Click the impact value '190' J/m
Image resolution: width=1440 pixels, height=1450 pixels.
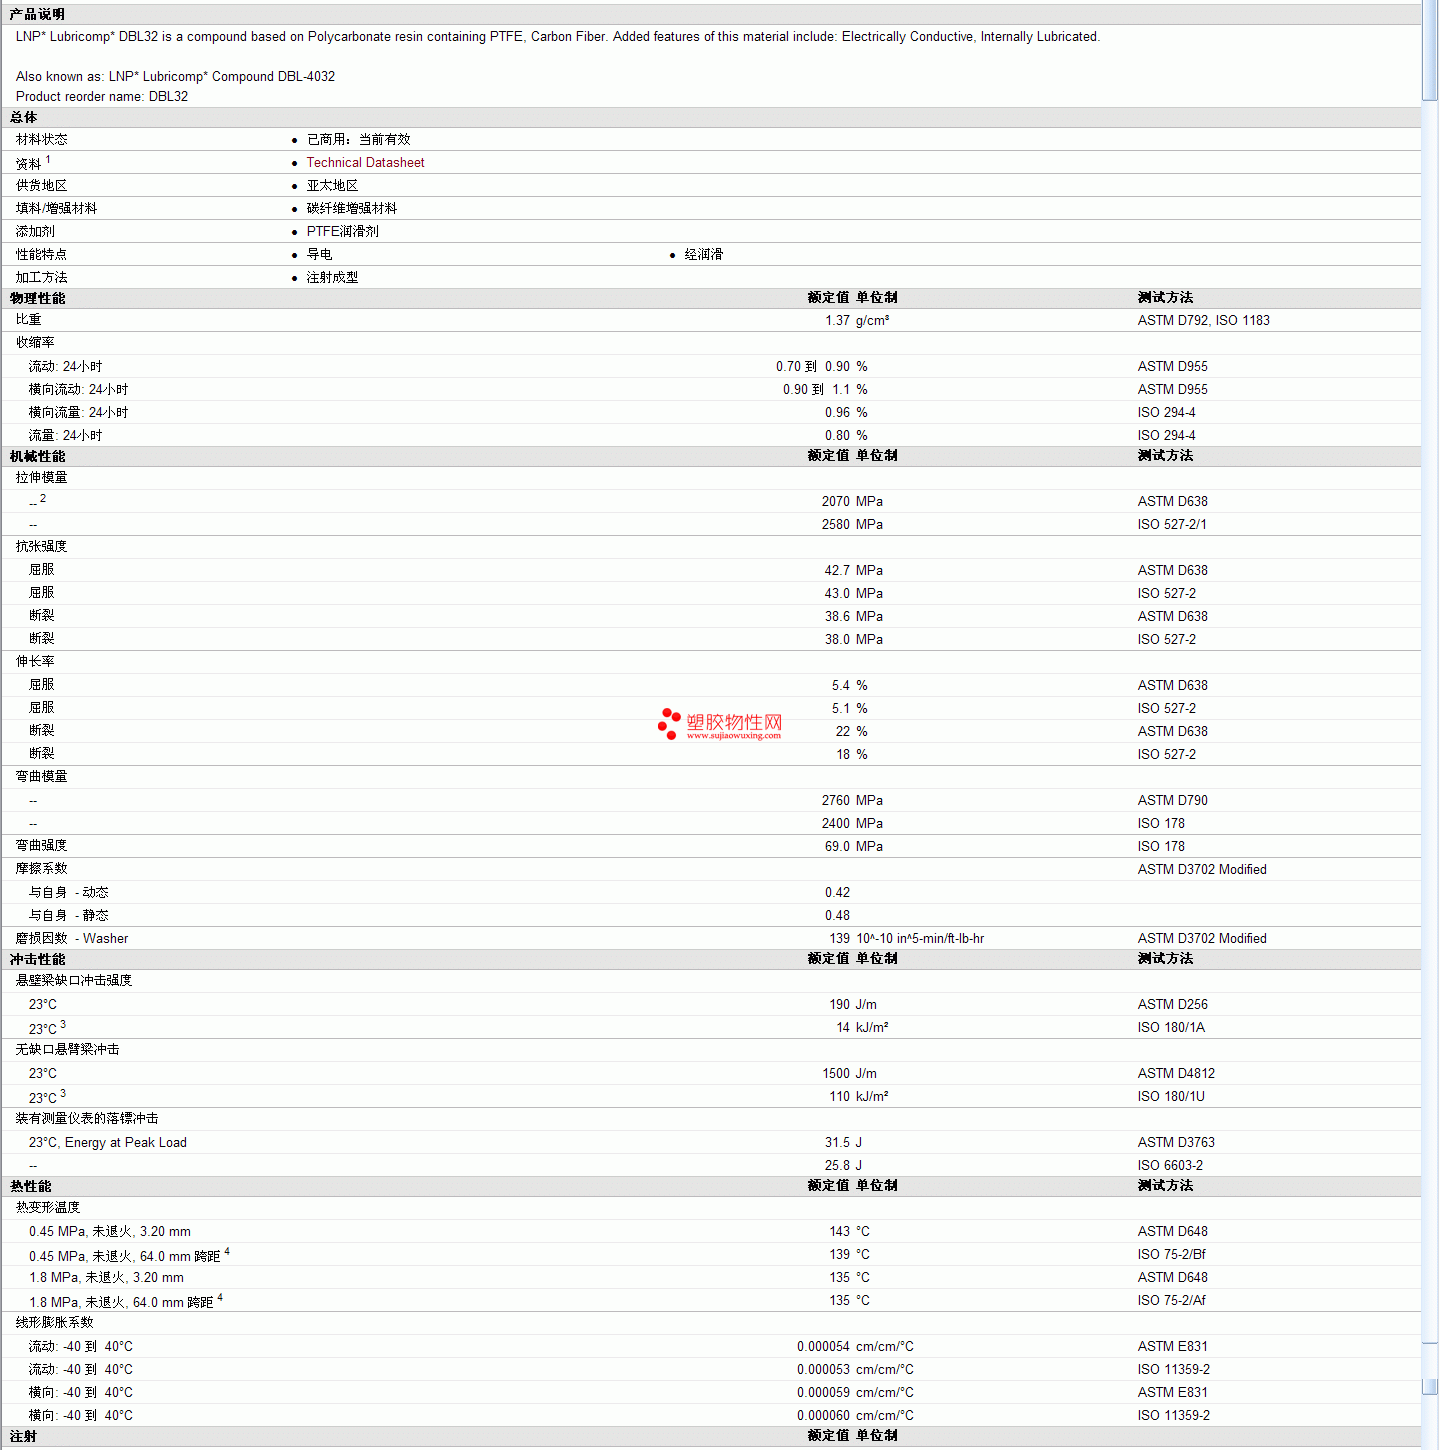tap(840, 1004)
